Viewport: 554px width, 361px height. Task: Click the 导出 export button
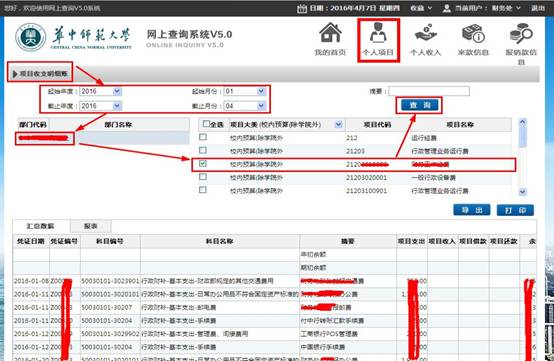point(472,210)
